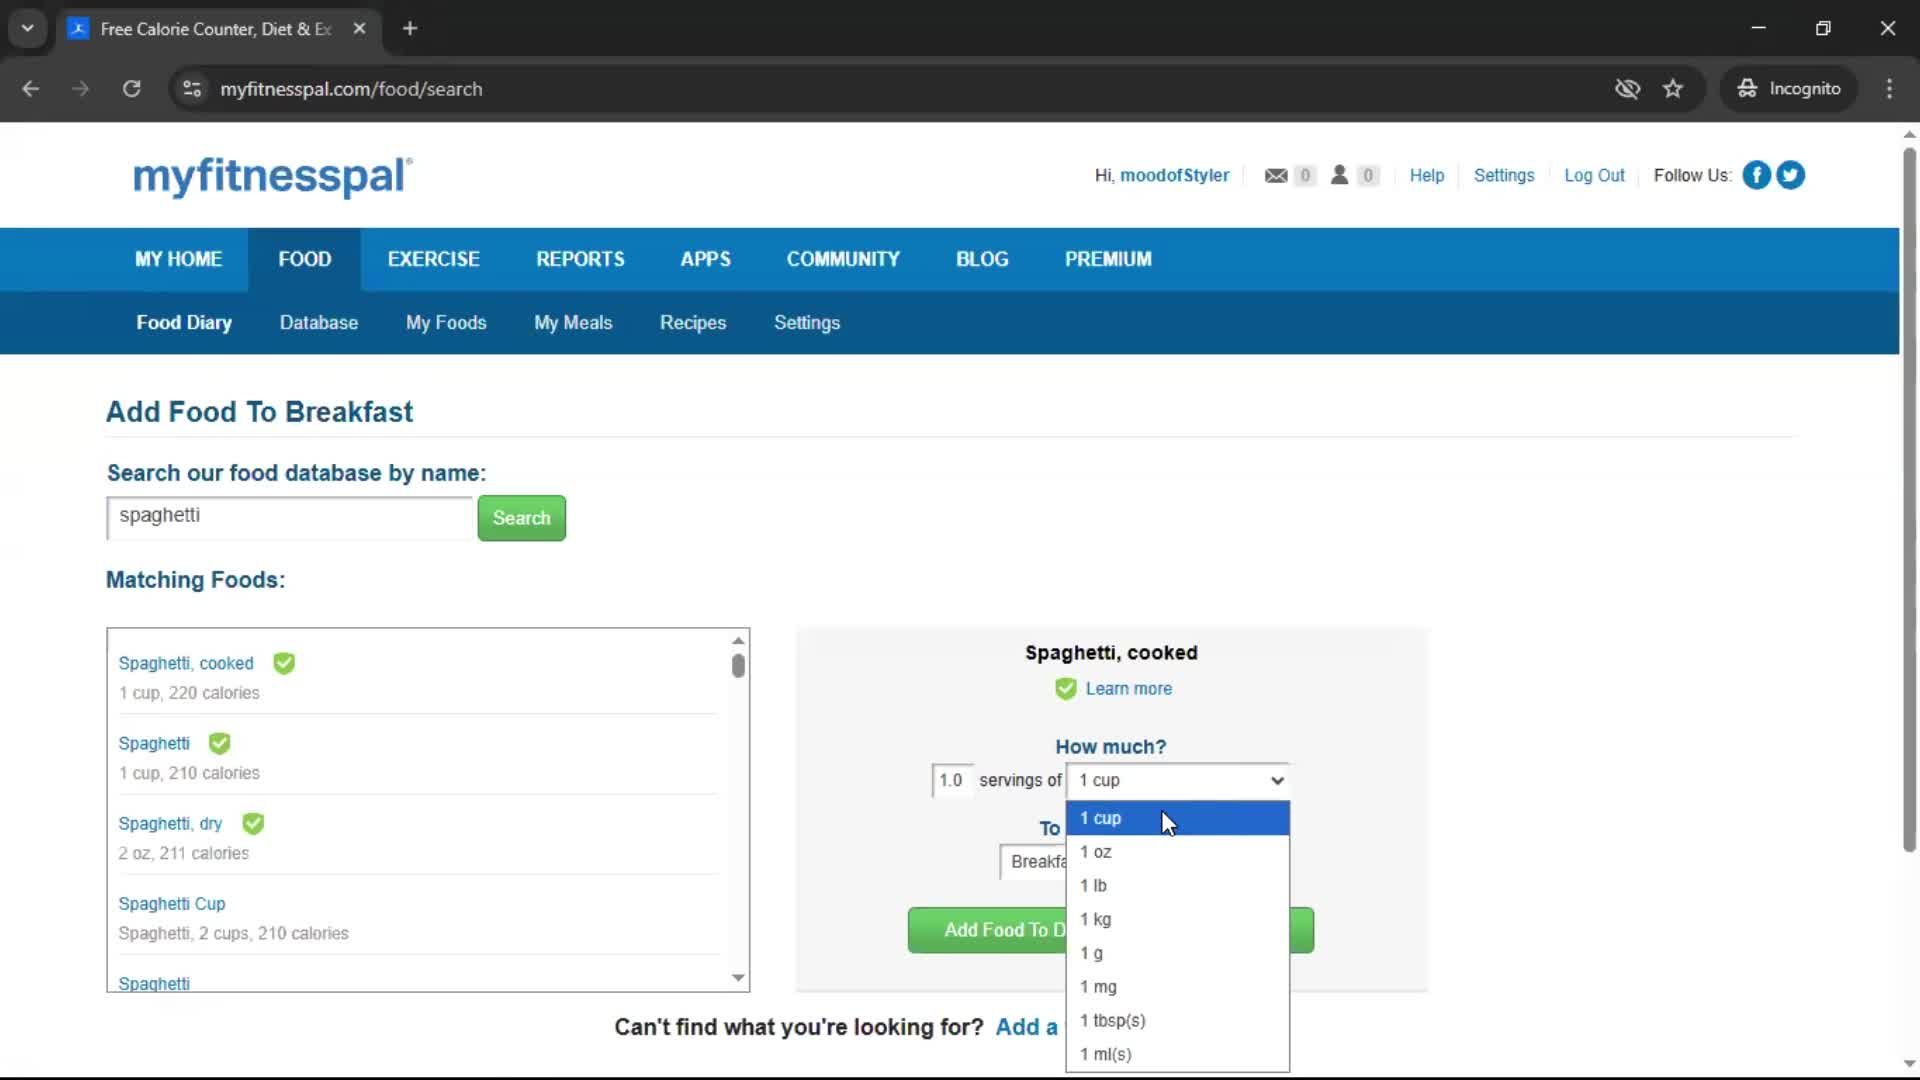
Task: Open the Learn more link
Action: [1129, 689]
